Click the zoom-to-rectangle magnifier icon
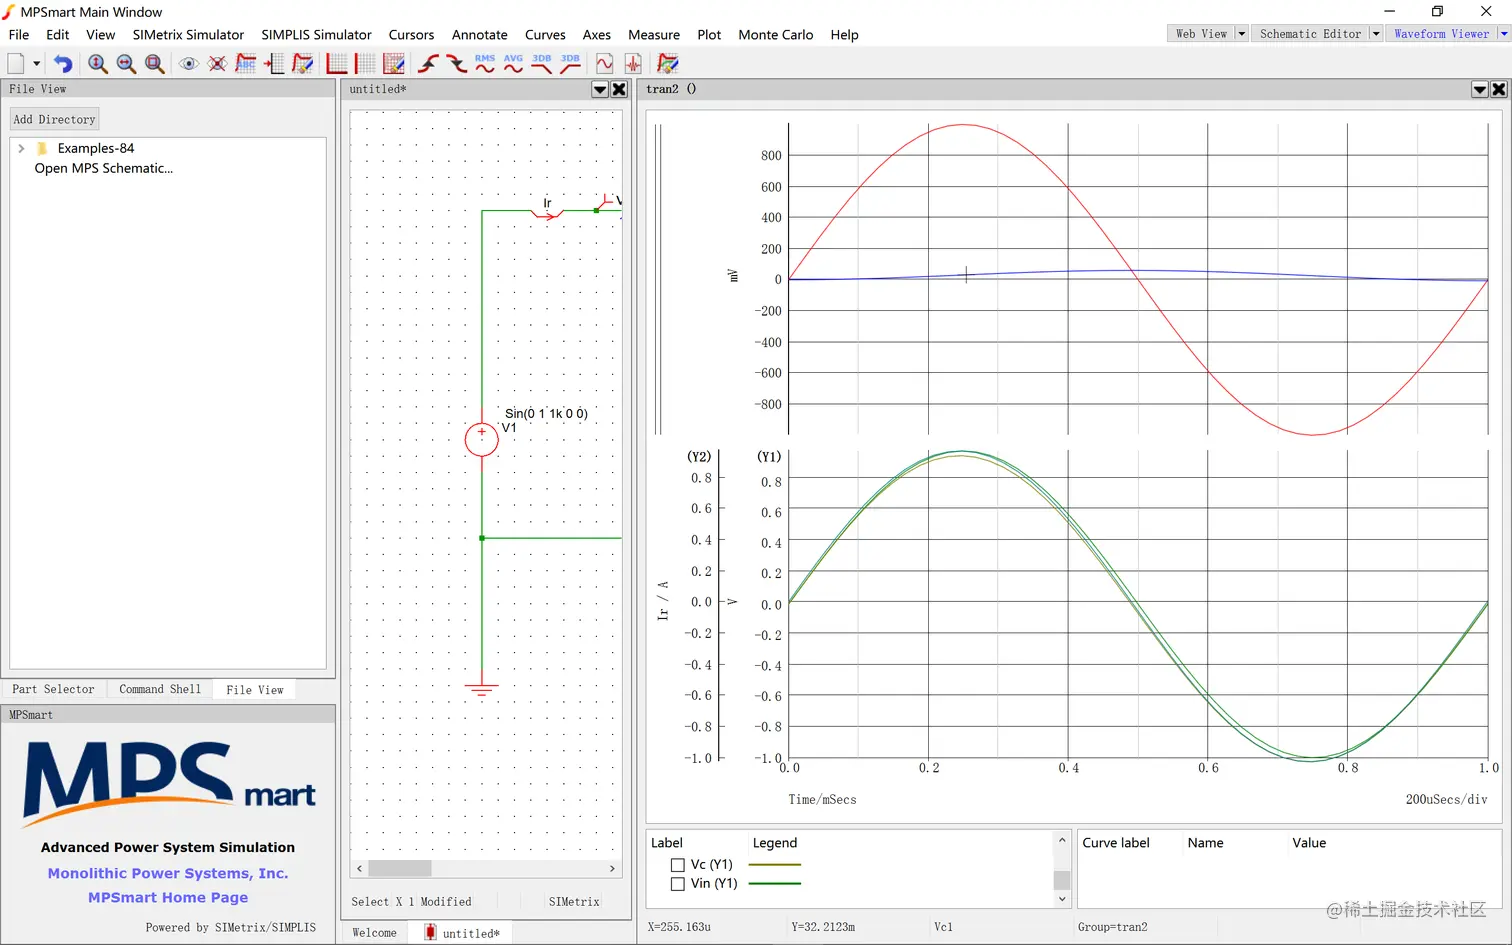This screenshot has height=945, width=1512. (x=155, y=64)
